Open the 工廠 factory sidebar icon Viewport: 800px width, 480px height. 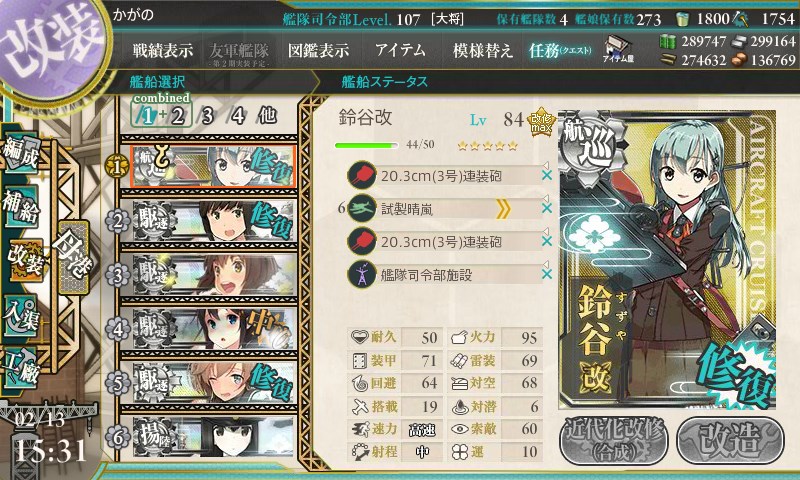20,369
